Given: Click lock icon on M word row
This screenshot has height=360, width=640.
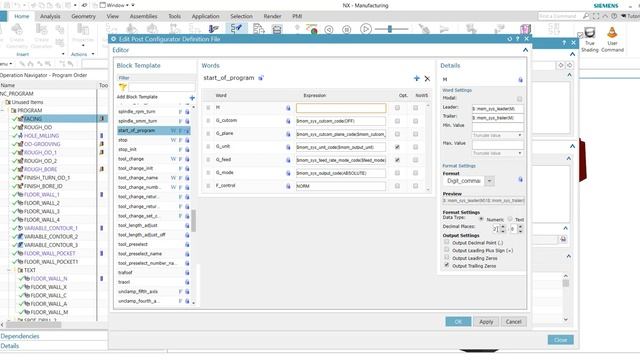Looking at the screenshot, I should [288, 108].
